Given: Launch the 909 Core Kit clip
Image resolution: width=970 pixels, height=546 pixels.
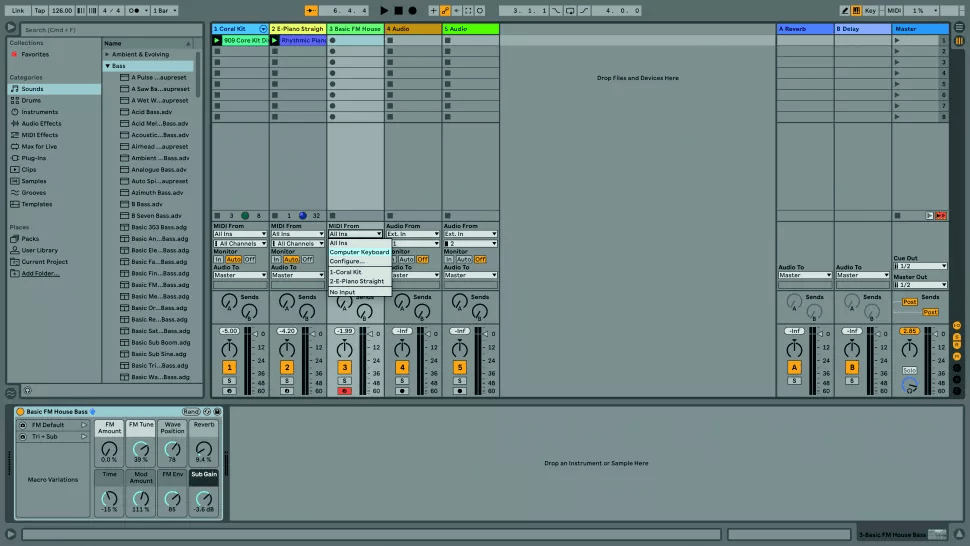Looking at the screenshot, I should [217, 41].
